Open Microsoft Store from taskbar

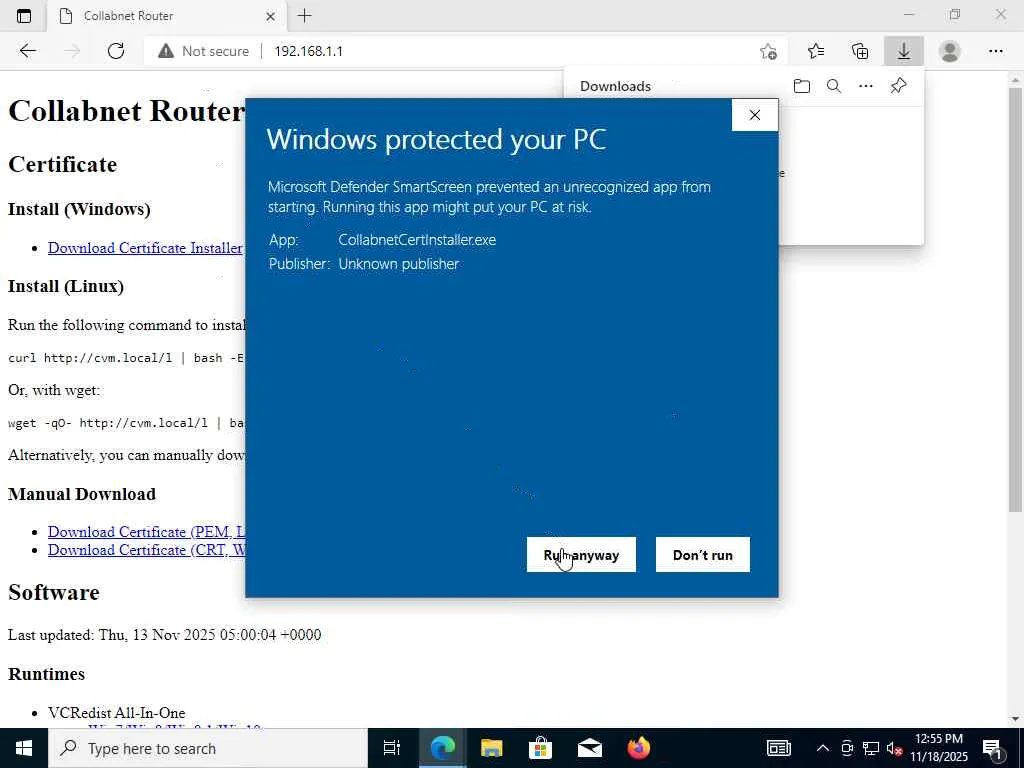(541, 748)
